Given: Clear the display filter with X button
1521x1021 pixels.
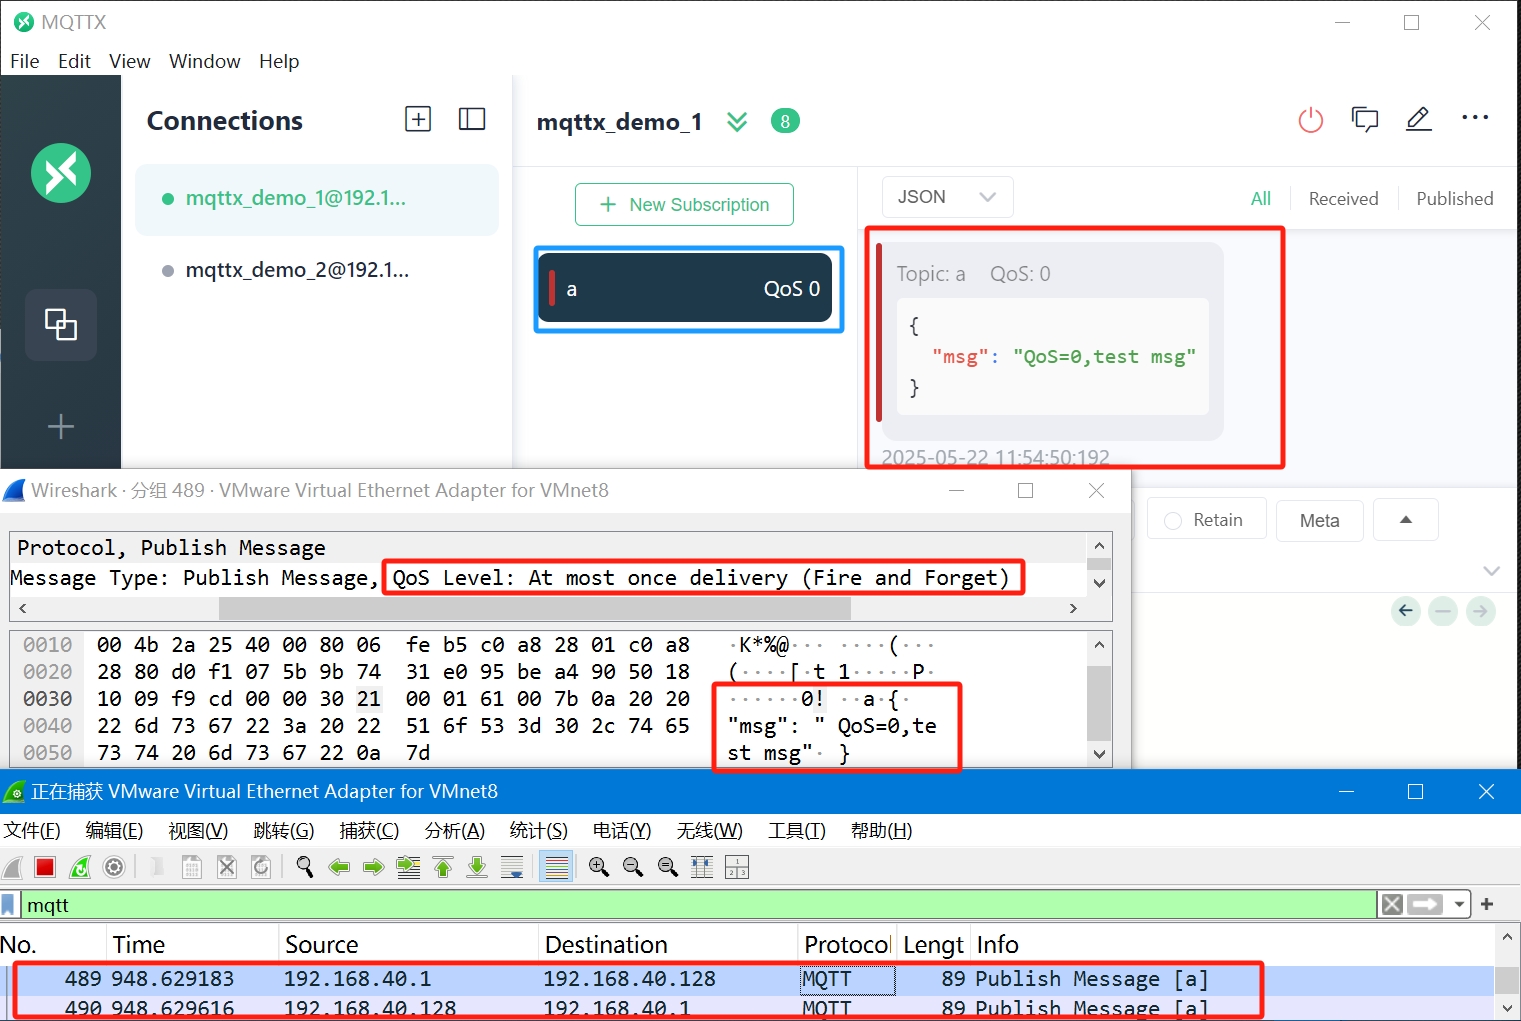Looking at the screenshot, I should click(1391, 905).
